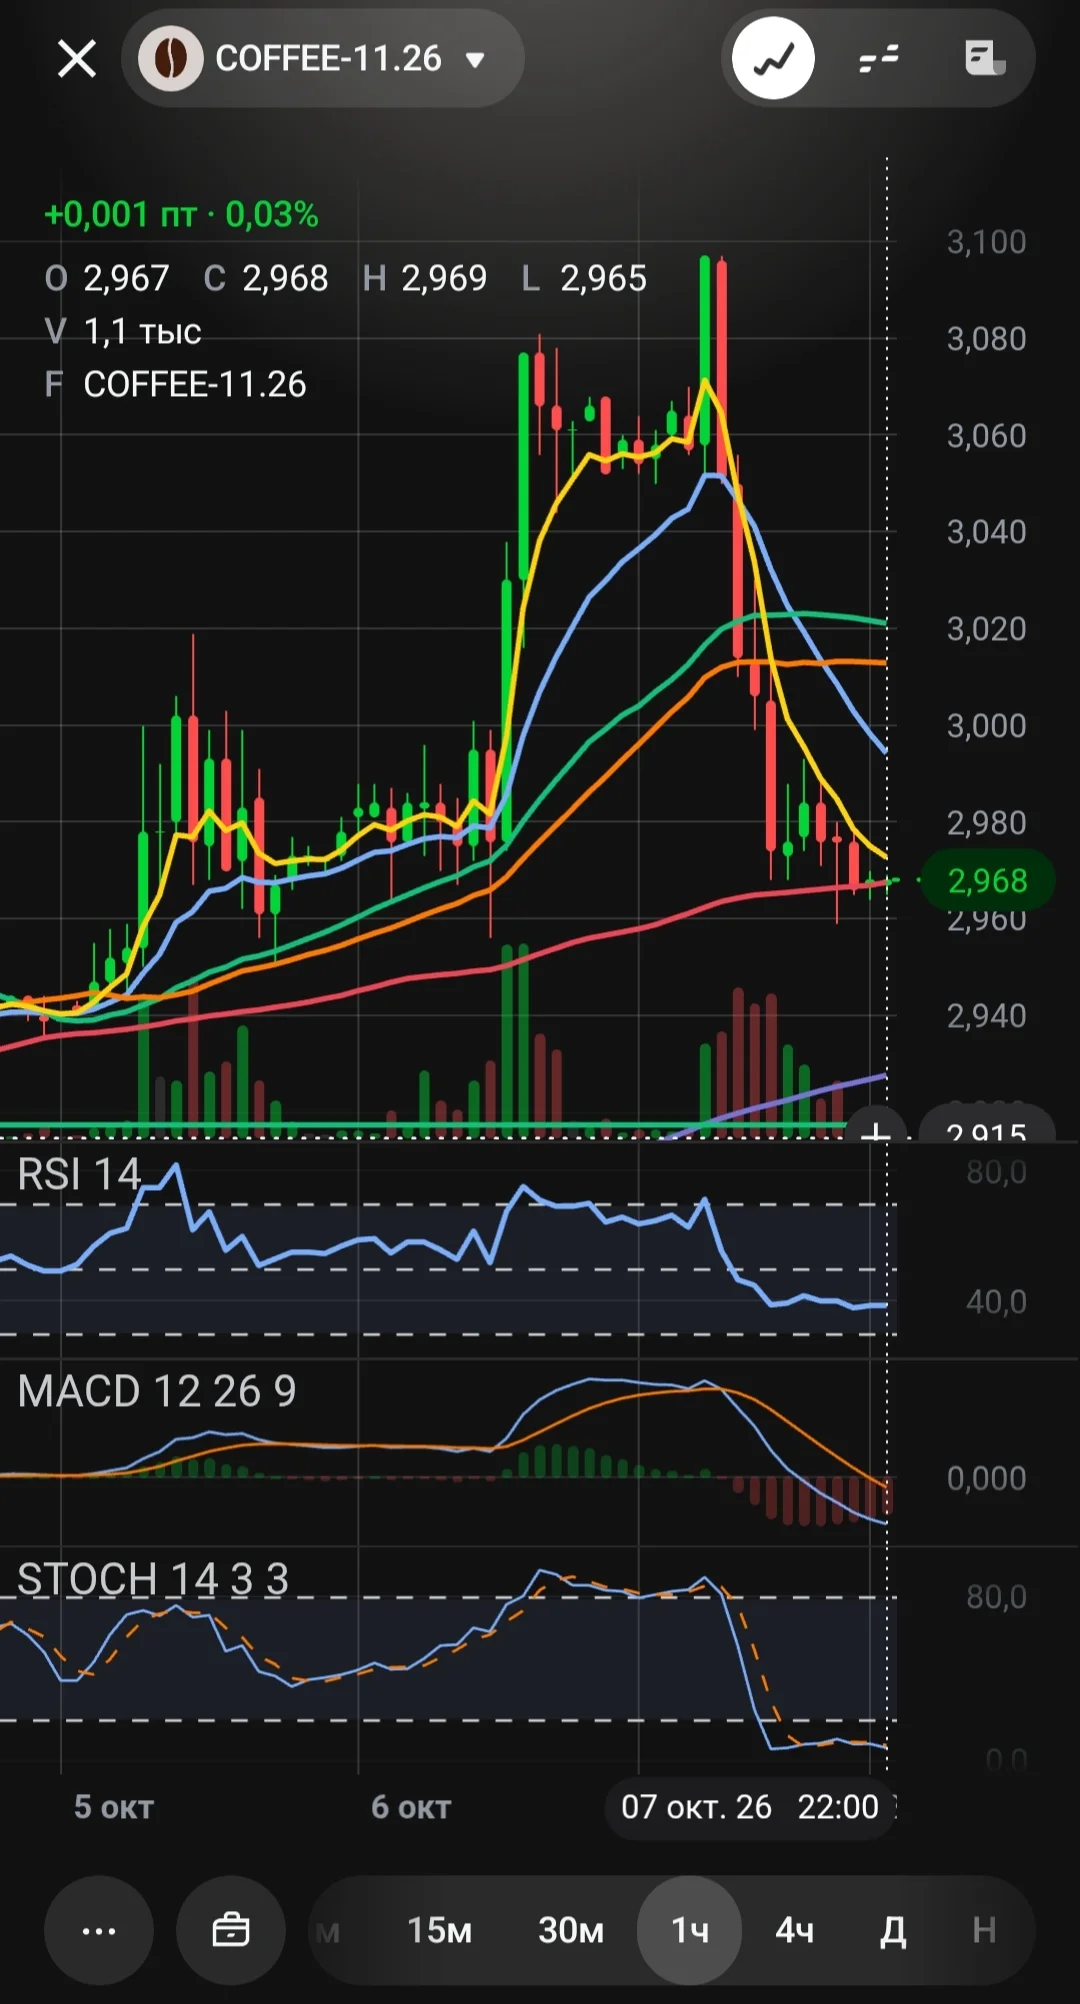The height and width of the screenshot is (2004, 1080).
Task: Tap the 2,940 price axis label
Action: (x=986, y=1016)
